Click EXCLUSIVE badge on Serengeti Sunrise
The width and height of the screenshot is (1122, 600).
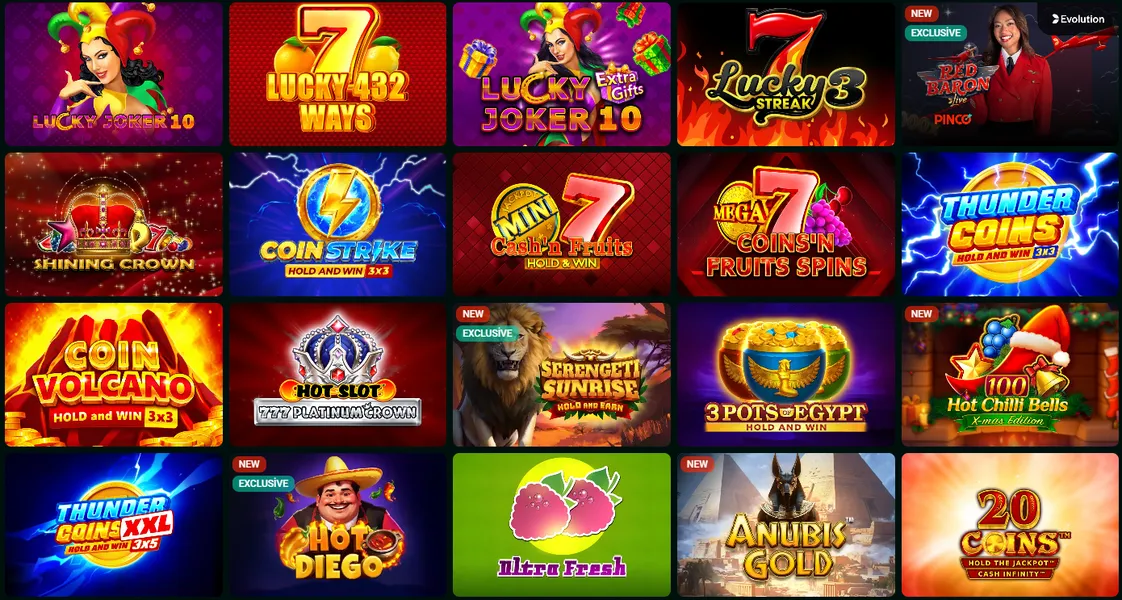[x=487, y=333]
